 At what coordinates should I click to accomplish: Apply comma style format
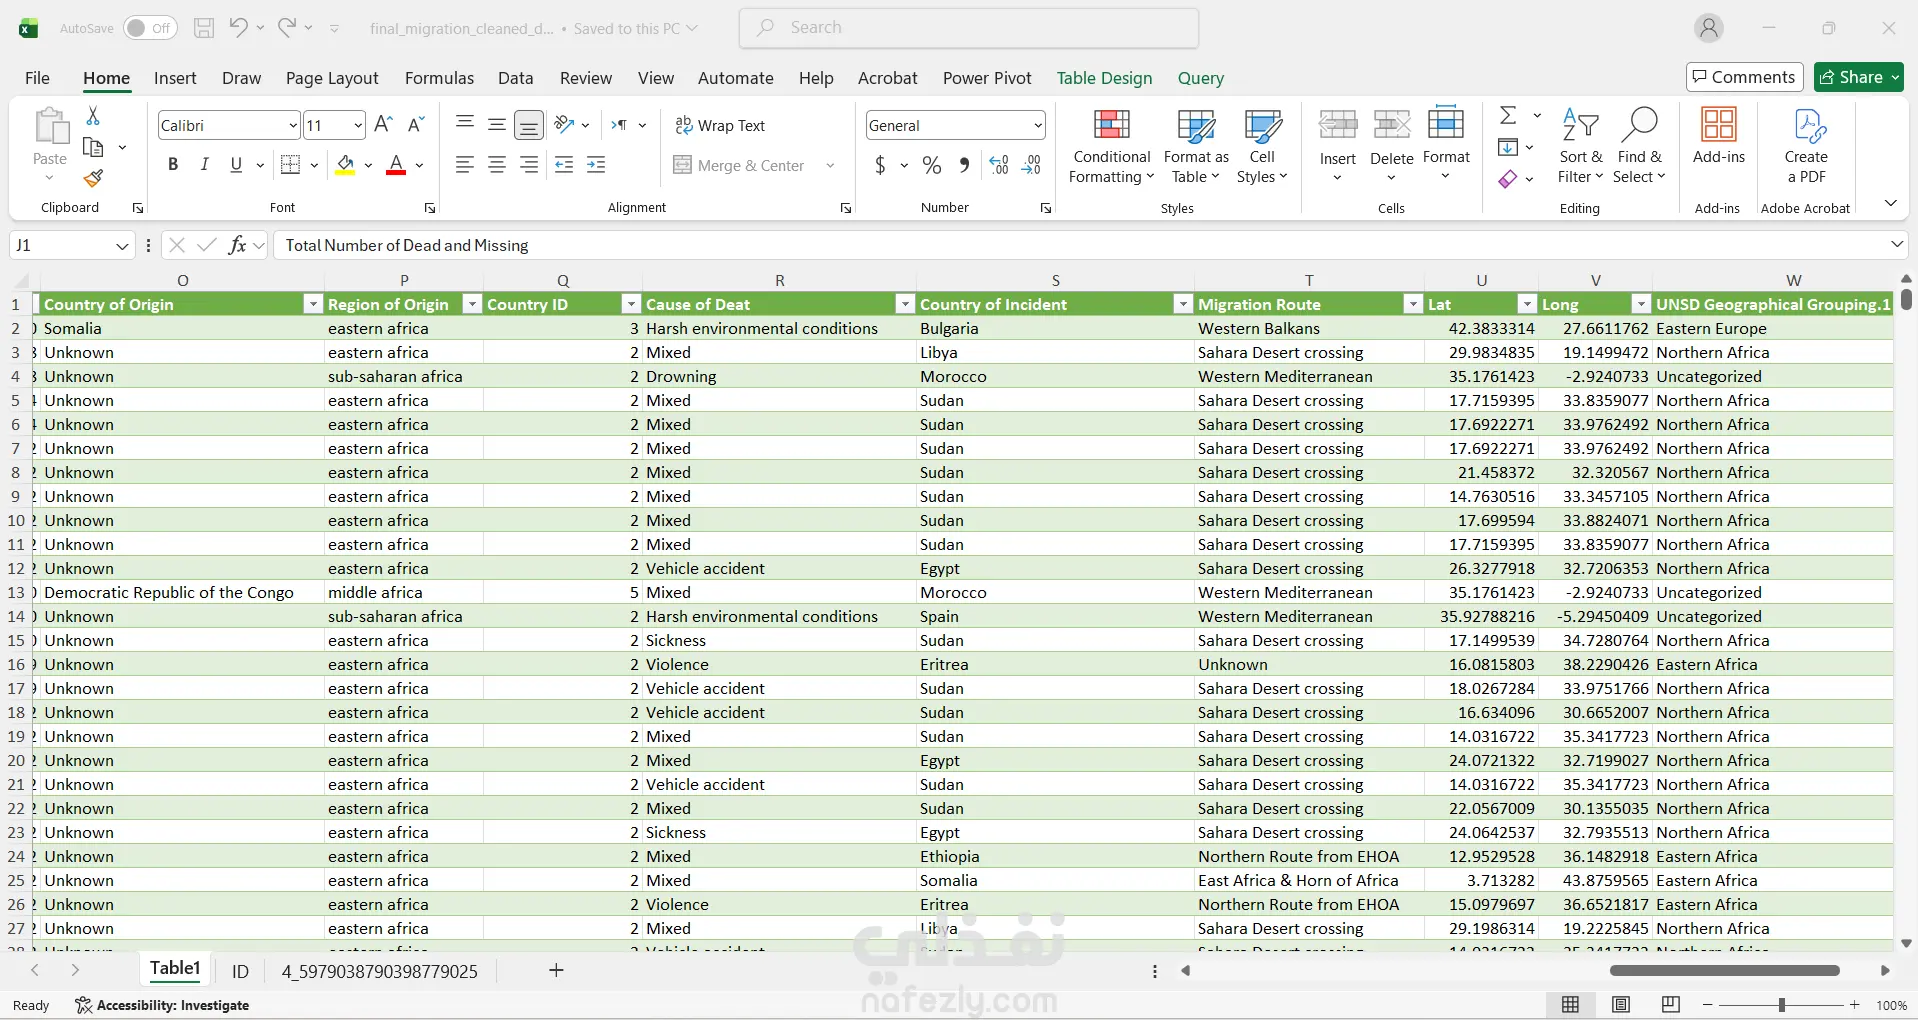tap(964, 165)
